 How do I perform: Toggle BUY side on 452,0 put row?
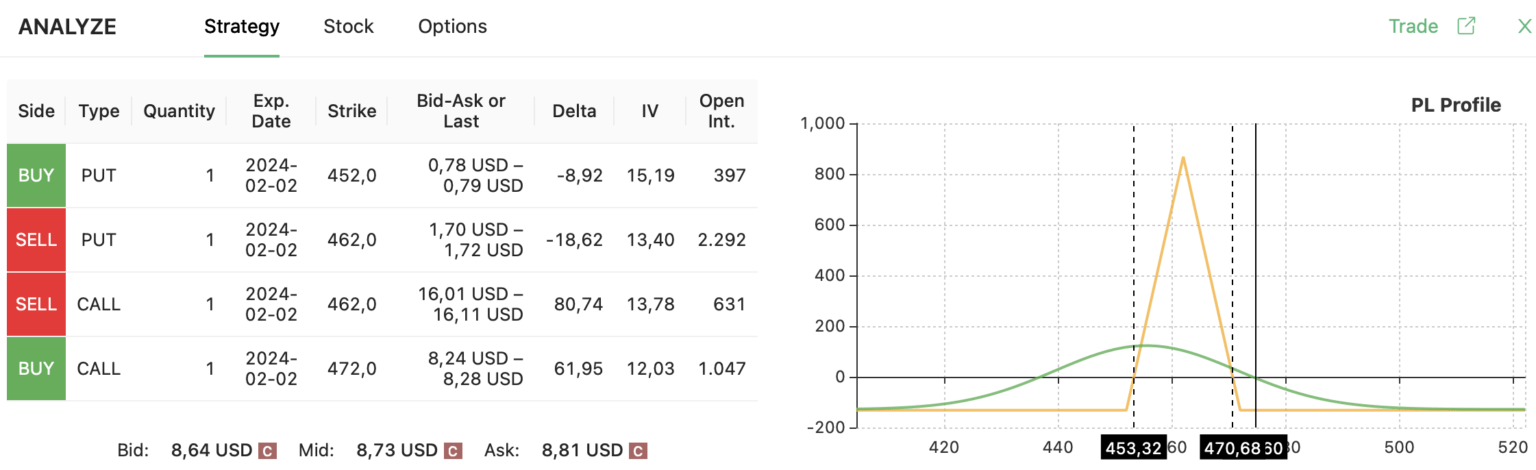36,176
